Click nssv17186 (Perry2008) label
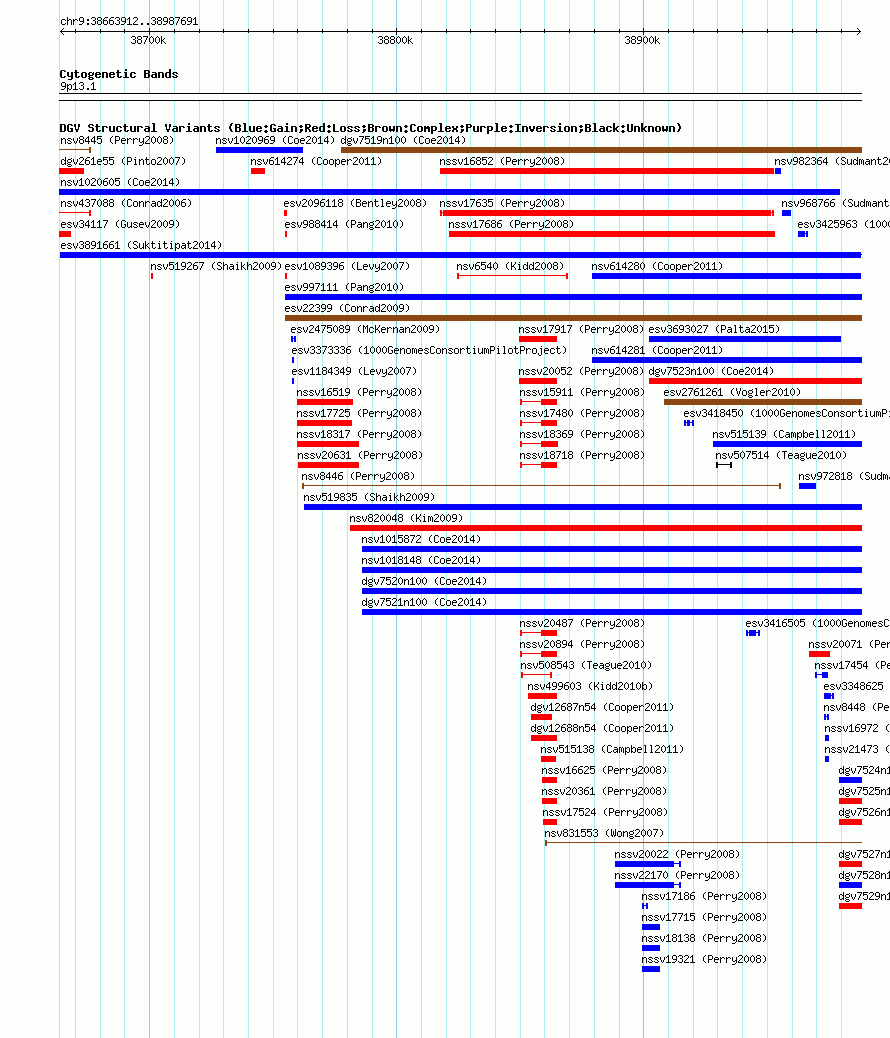The image size is (890, 1038). (704, 896)
